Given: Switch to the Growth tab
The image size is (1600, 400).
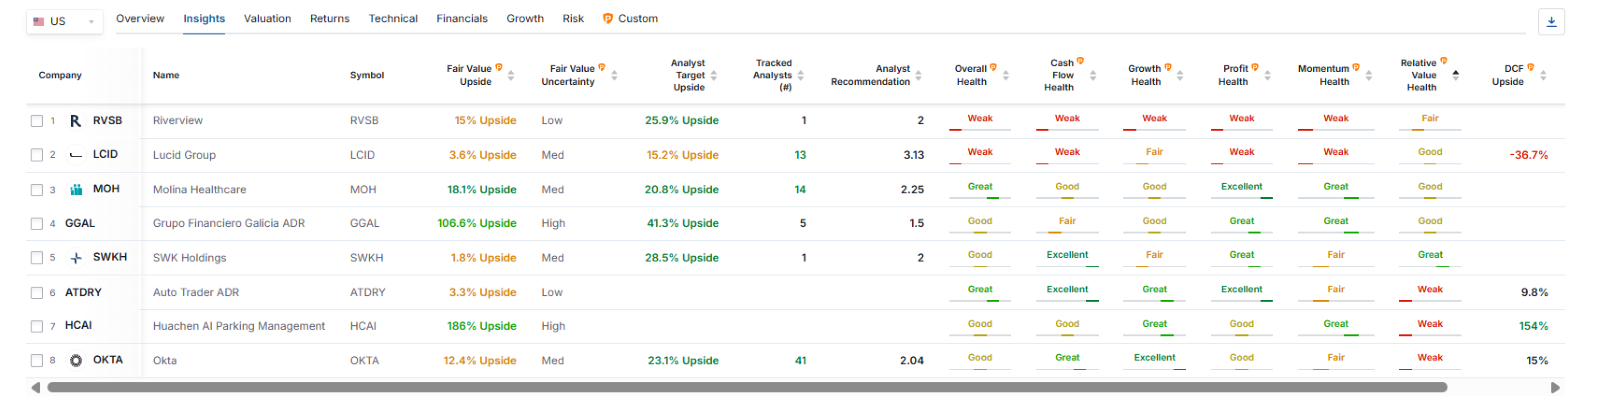Looking at the screenshot, I should tap(525, 19).
